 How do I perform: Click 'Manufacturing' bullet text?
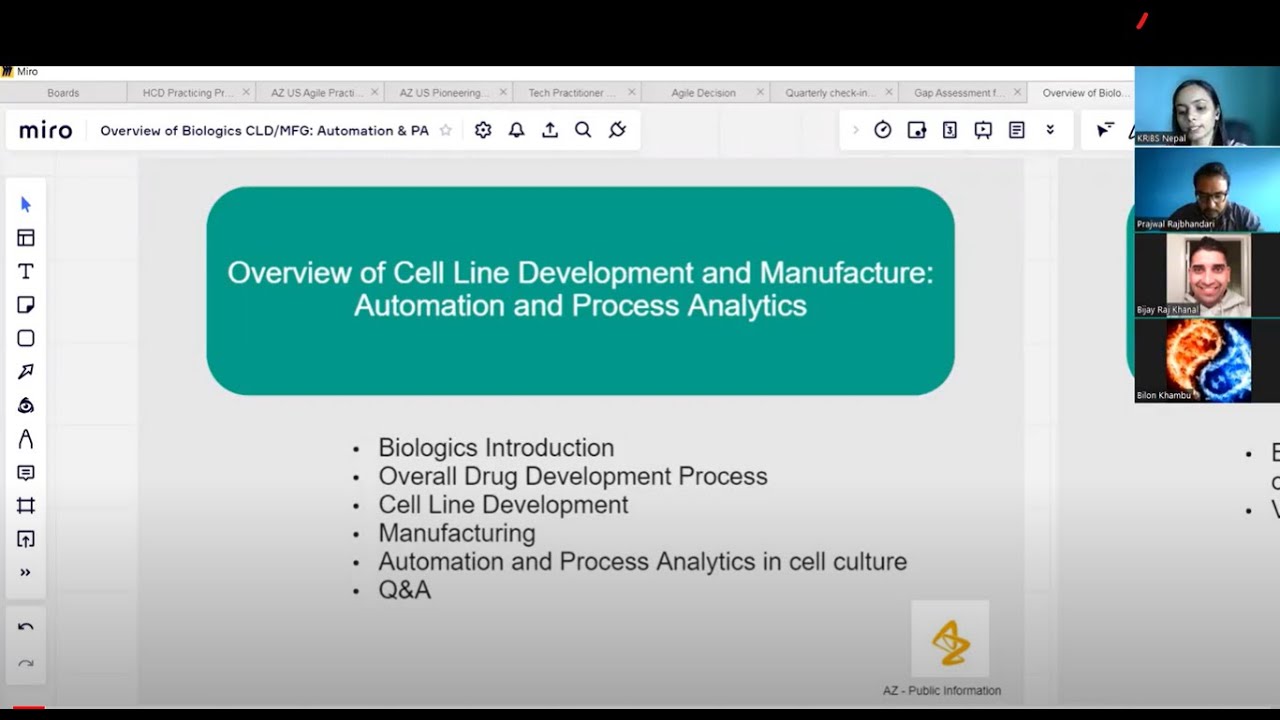pos(457,533)
